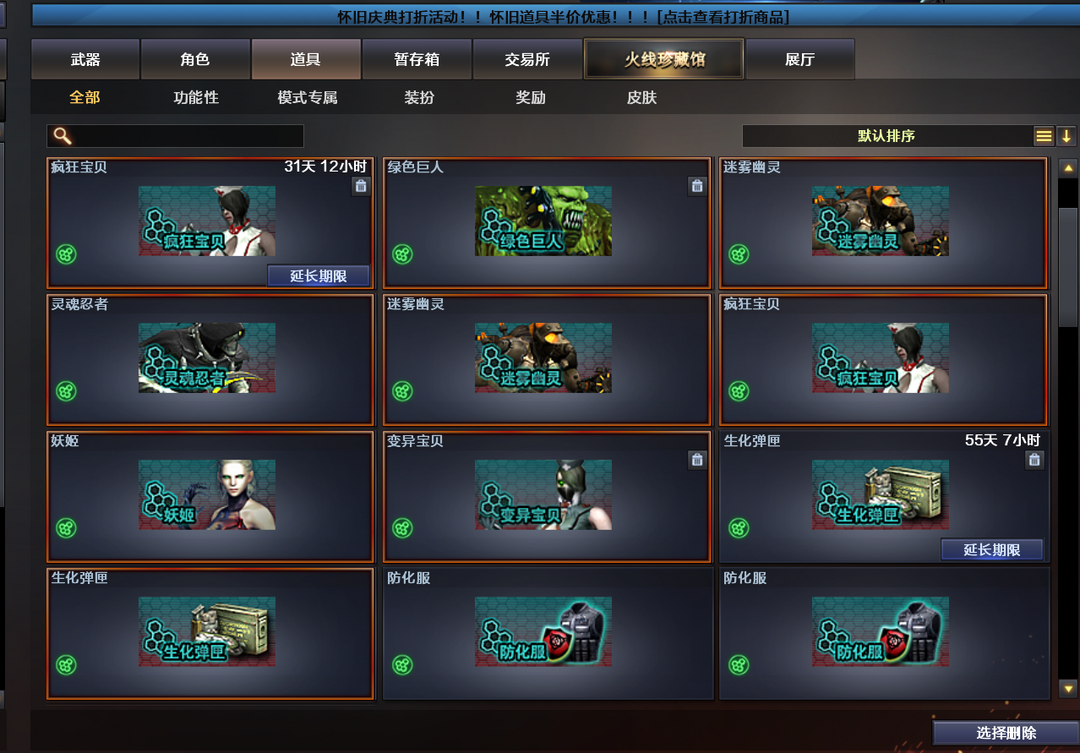Open the 默认排序 sorting dropdown

(887, 136)
